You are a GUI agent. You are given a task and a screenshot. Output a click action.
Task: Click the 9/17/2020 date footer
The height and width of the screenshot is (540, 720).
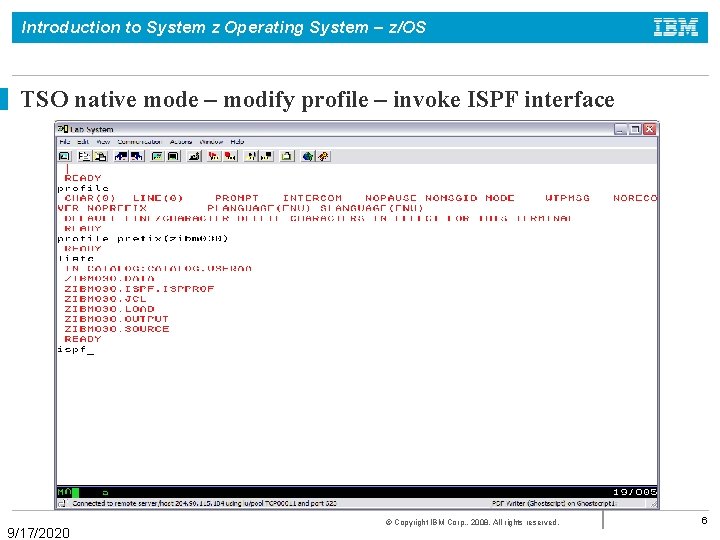(39, 533)
